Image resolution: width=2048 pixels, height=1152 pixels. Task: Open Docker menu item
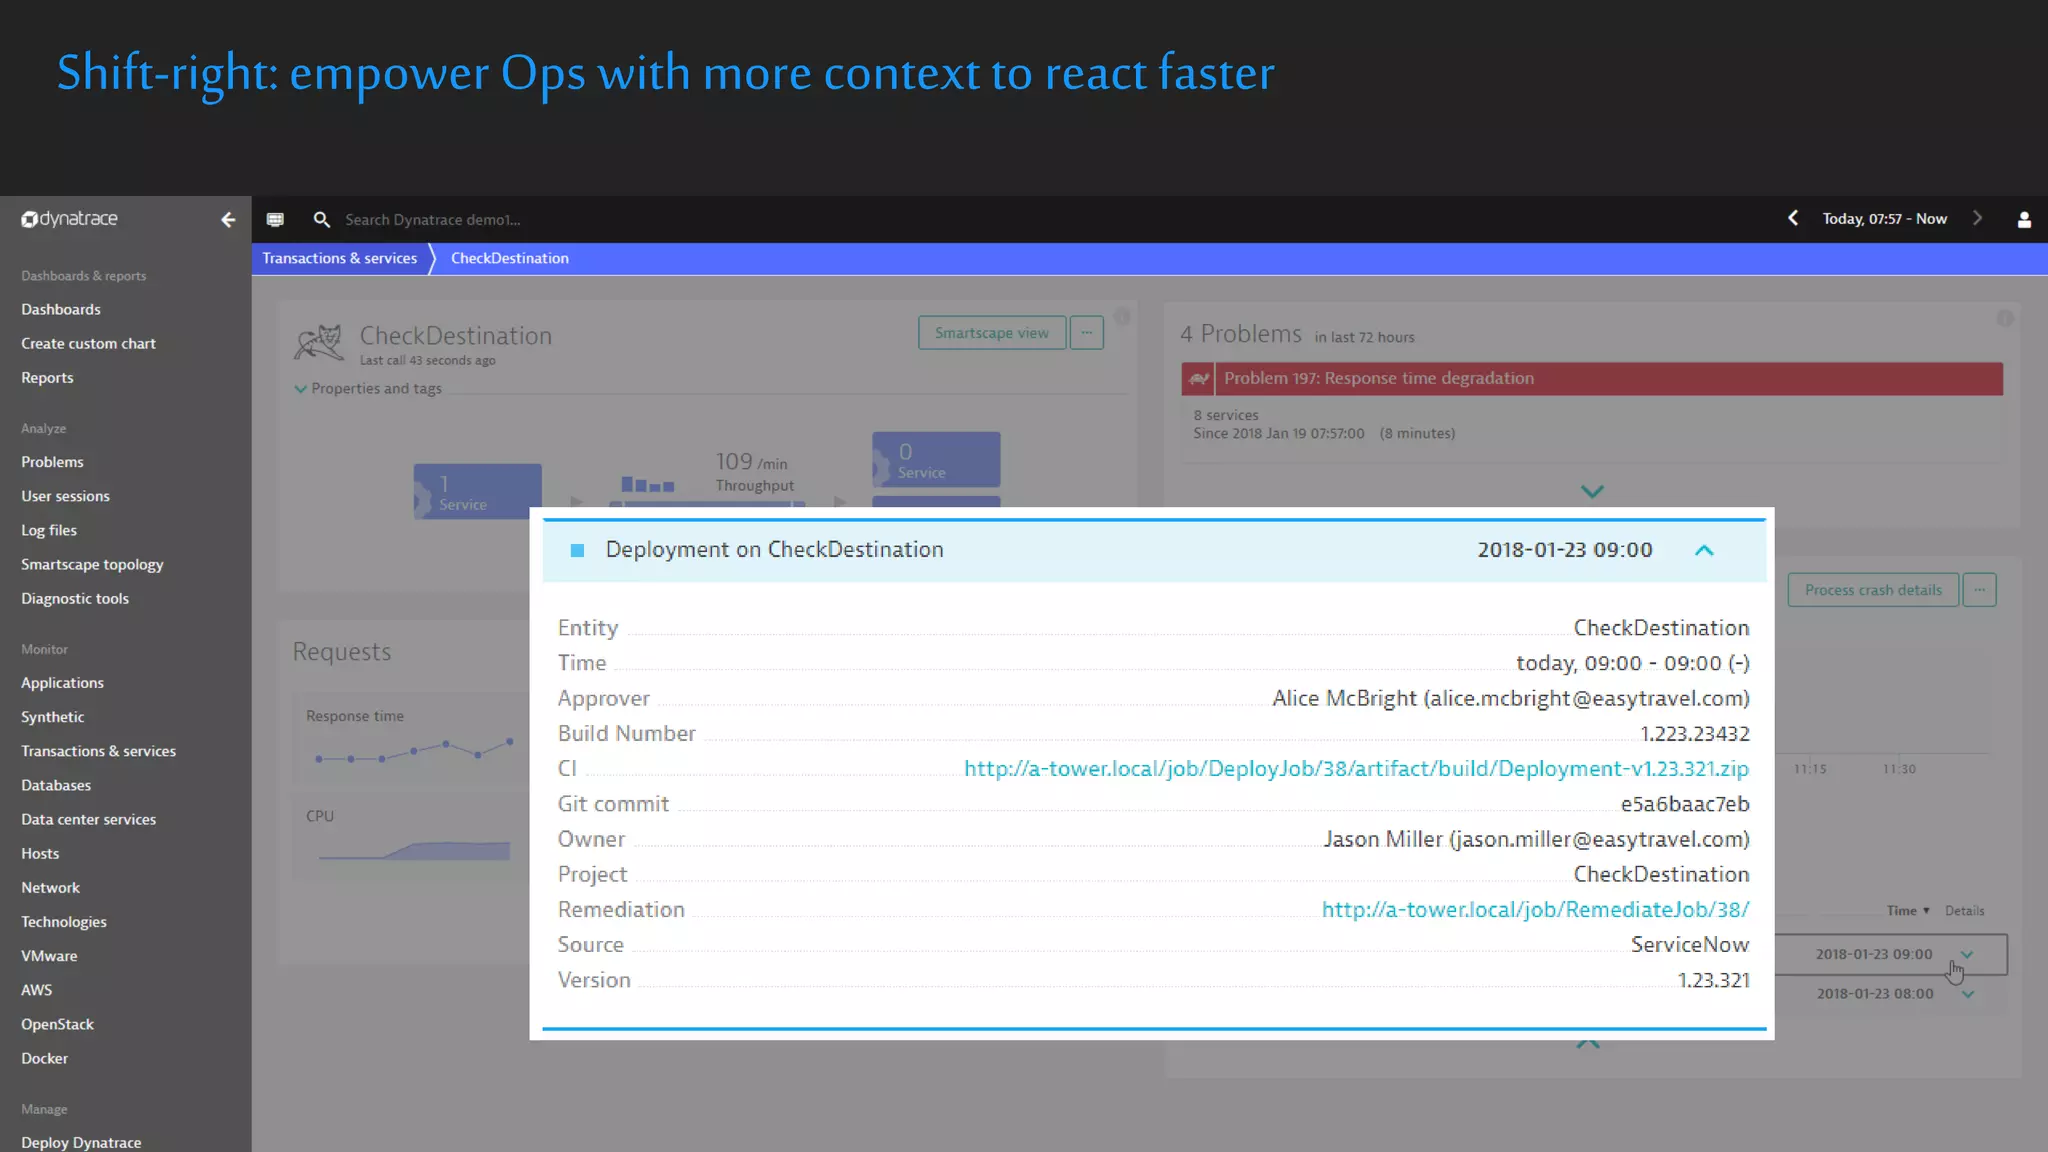click(44, 1059)
